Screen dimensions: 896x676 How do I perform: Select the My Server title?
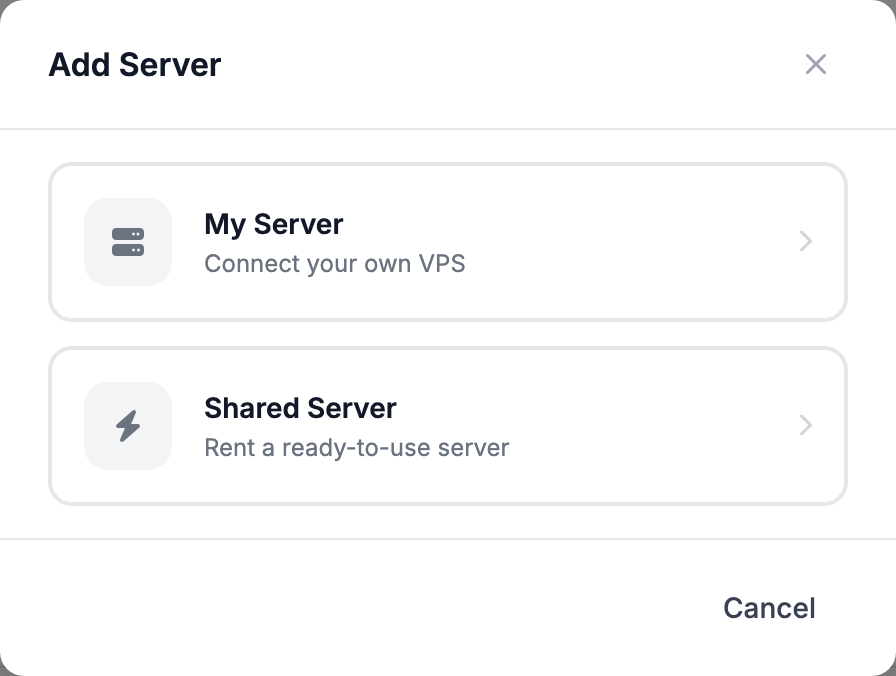274,224
